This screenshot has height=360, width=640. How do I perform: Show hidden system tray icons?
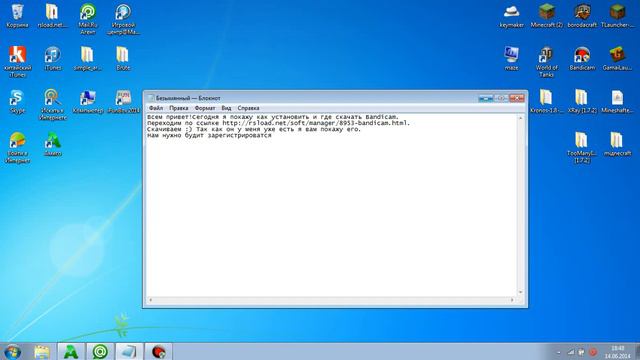559,352
